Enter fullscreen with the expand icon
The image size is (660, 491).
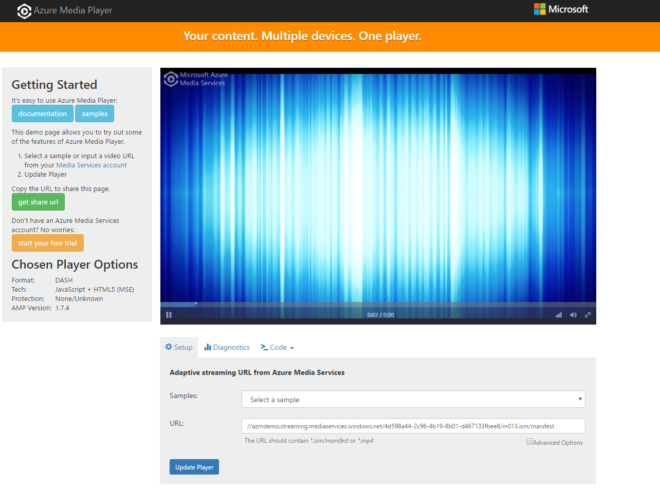[x=588, y=315]
